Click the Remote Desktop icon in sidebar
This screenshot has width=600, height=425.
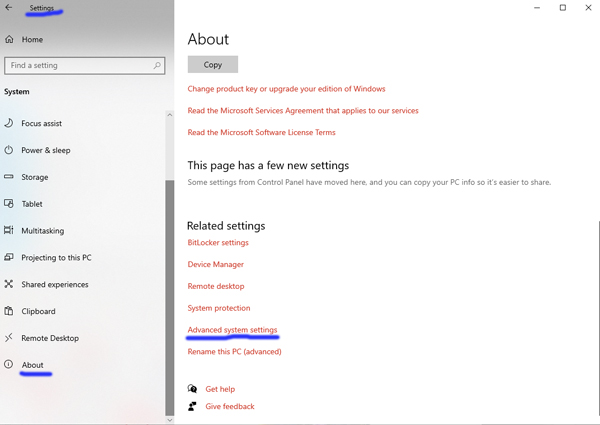coord(9,338)
